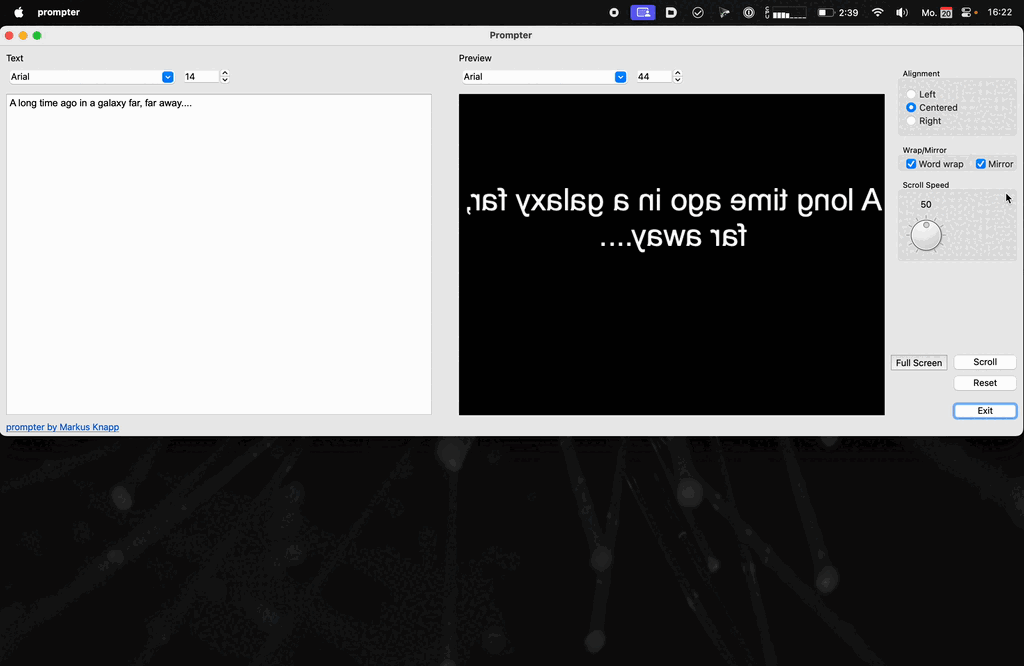Open the battery status menu

tap(838, 12)
